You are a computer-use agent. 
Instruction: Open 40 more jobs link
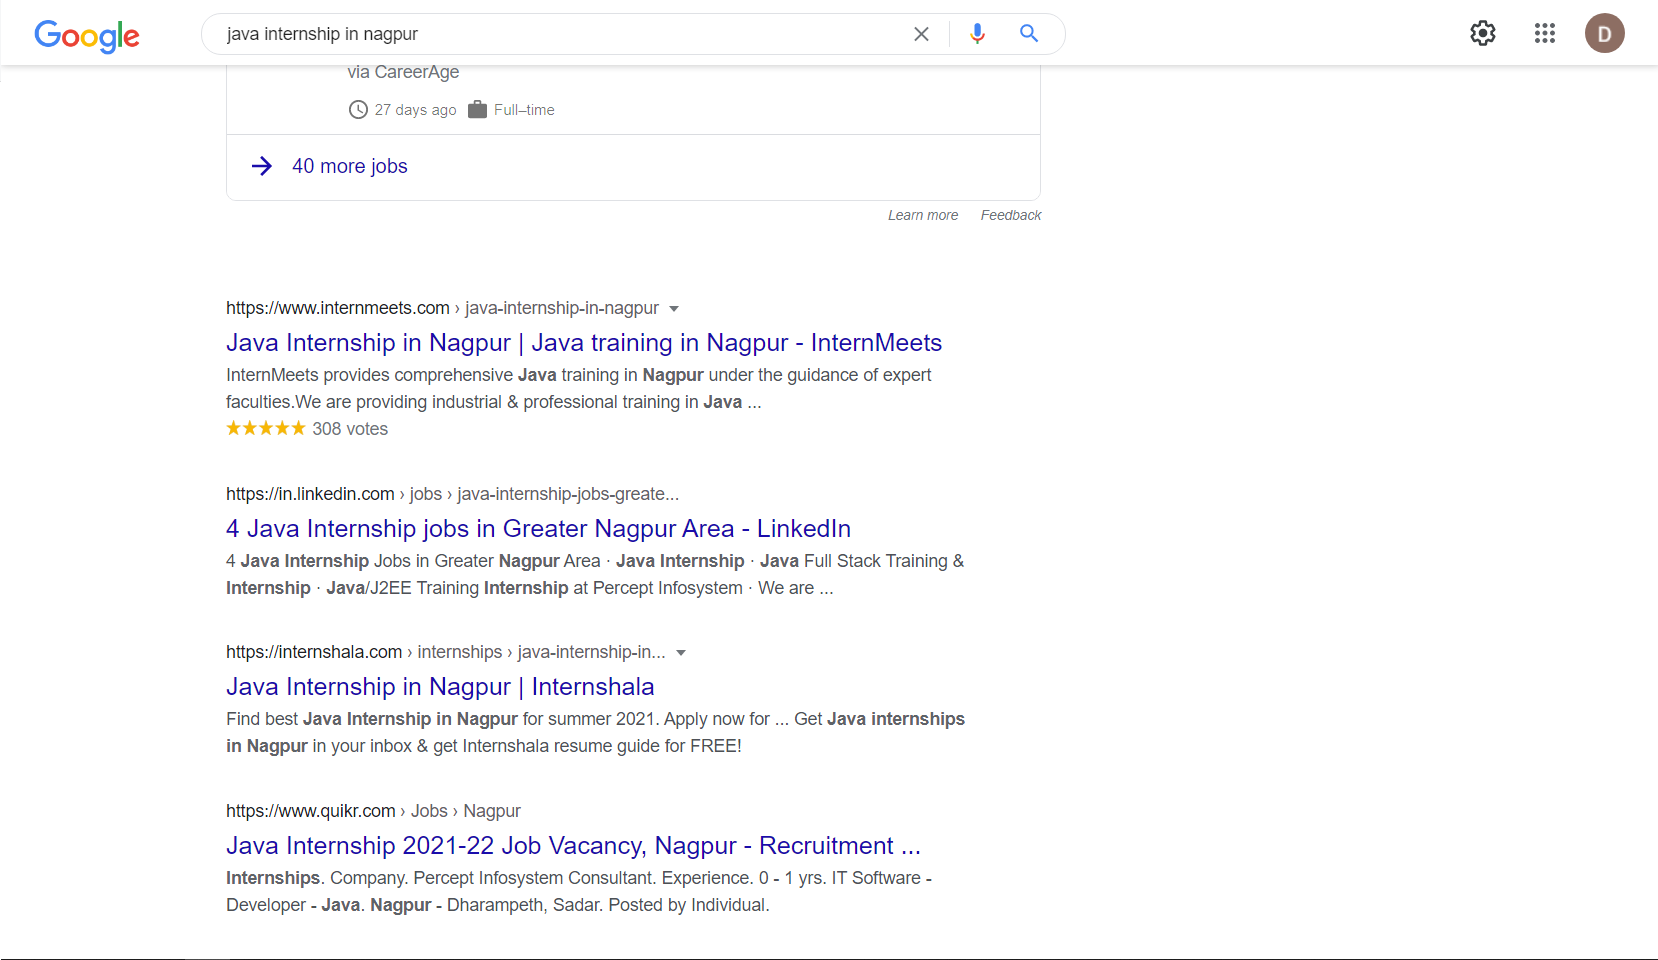click(x=350, y=166)
